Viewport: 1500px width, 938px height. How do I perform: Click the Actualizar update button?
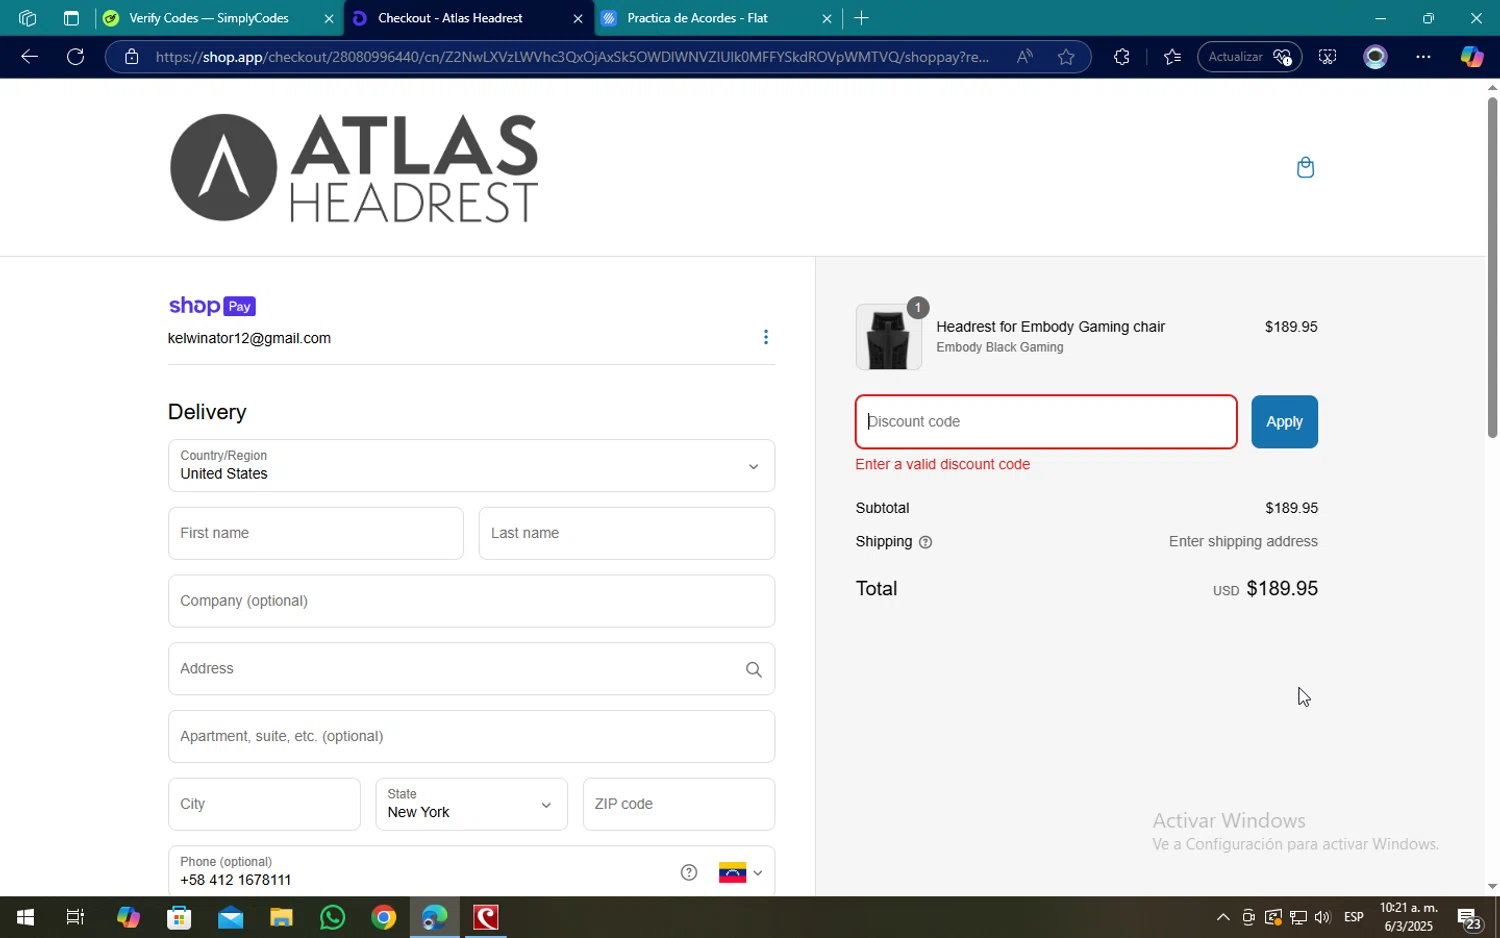tap(1249, 57)
